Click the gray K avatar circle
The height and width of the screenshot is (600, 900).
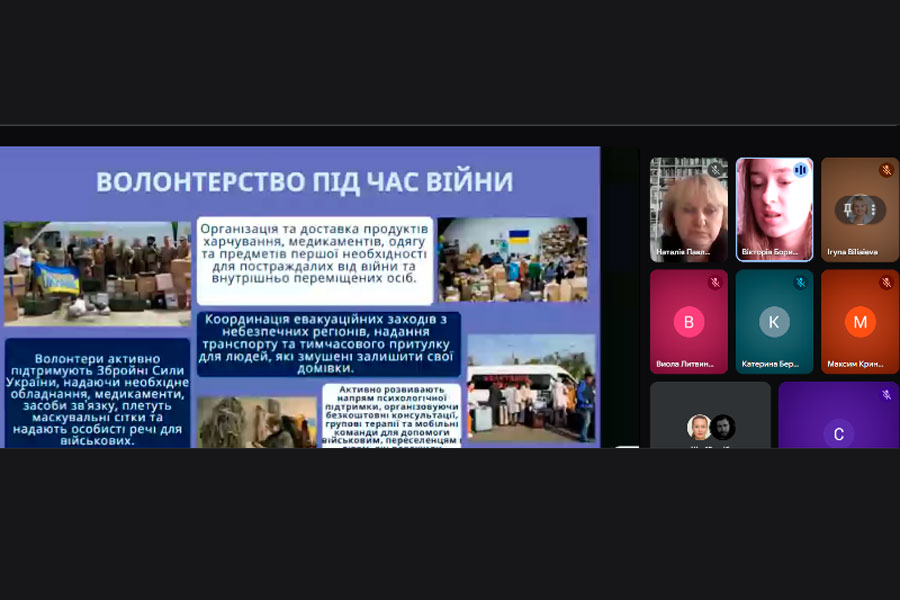click(774, 322)
